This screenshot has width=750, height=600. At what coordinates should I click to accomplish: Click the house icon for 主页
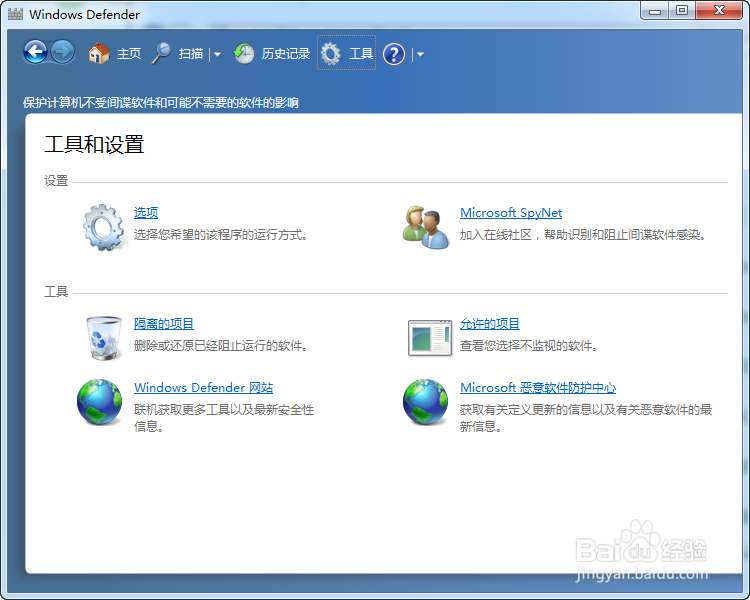pos(99,53)
